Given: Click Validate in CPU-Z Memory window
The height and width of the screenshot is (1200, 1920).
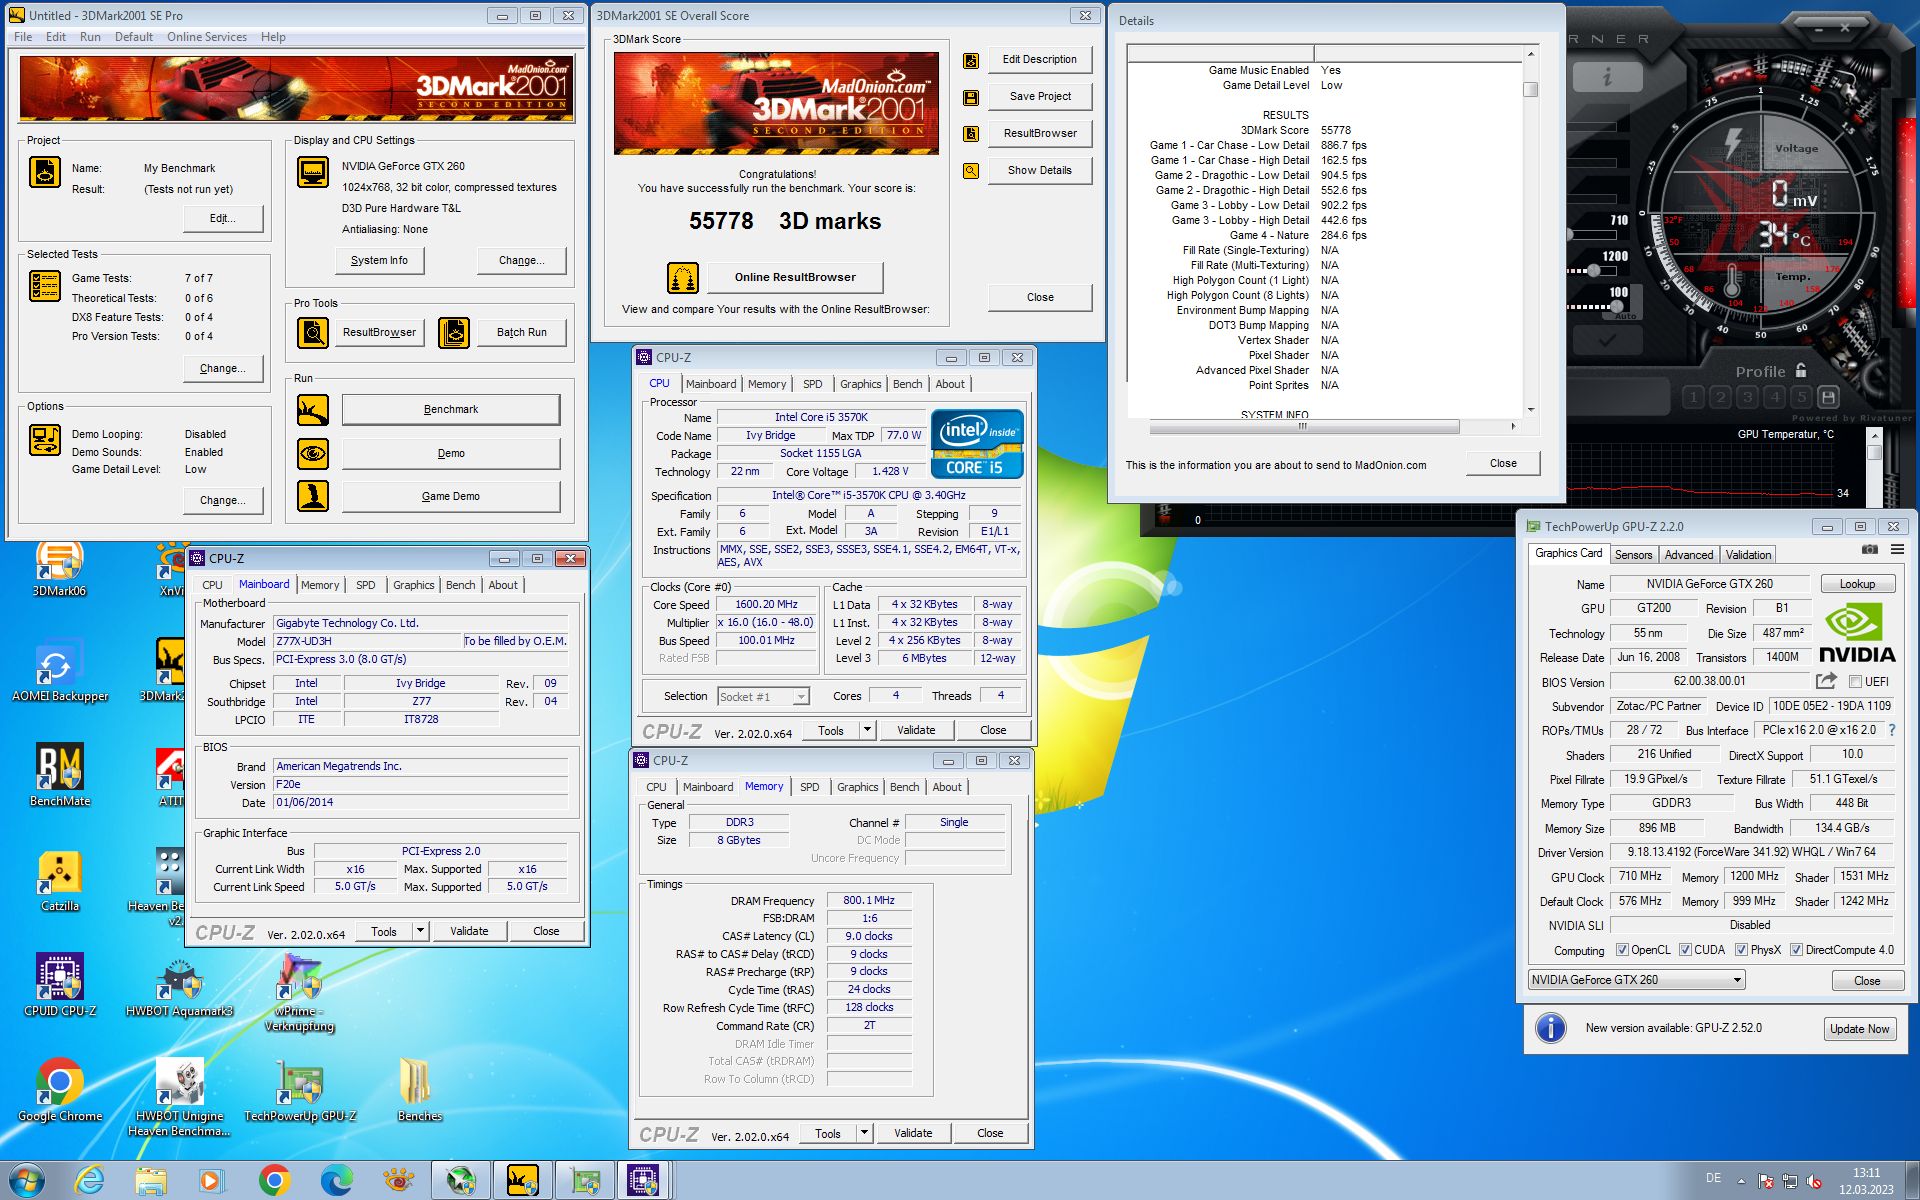Looking at the screenshot, I should tap(913, 1133).
